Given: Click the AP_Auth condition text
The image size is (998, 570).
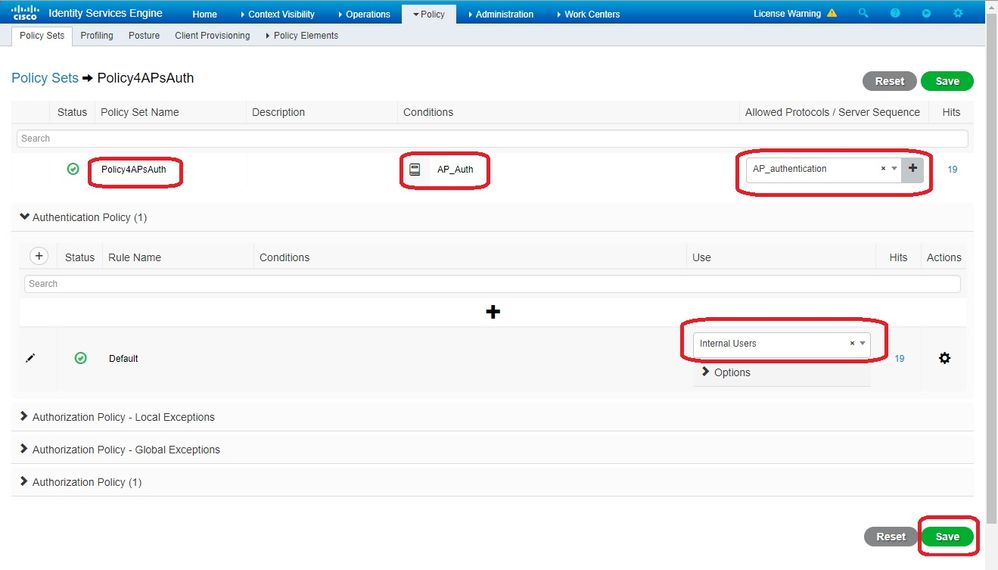Looking at the screenshot, I should point(455,169).
